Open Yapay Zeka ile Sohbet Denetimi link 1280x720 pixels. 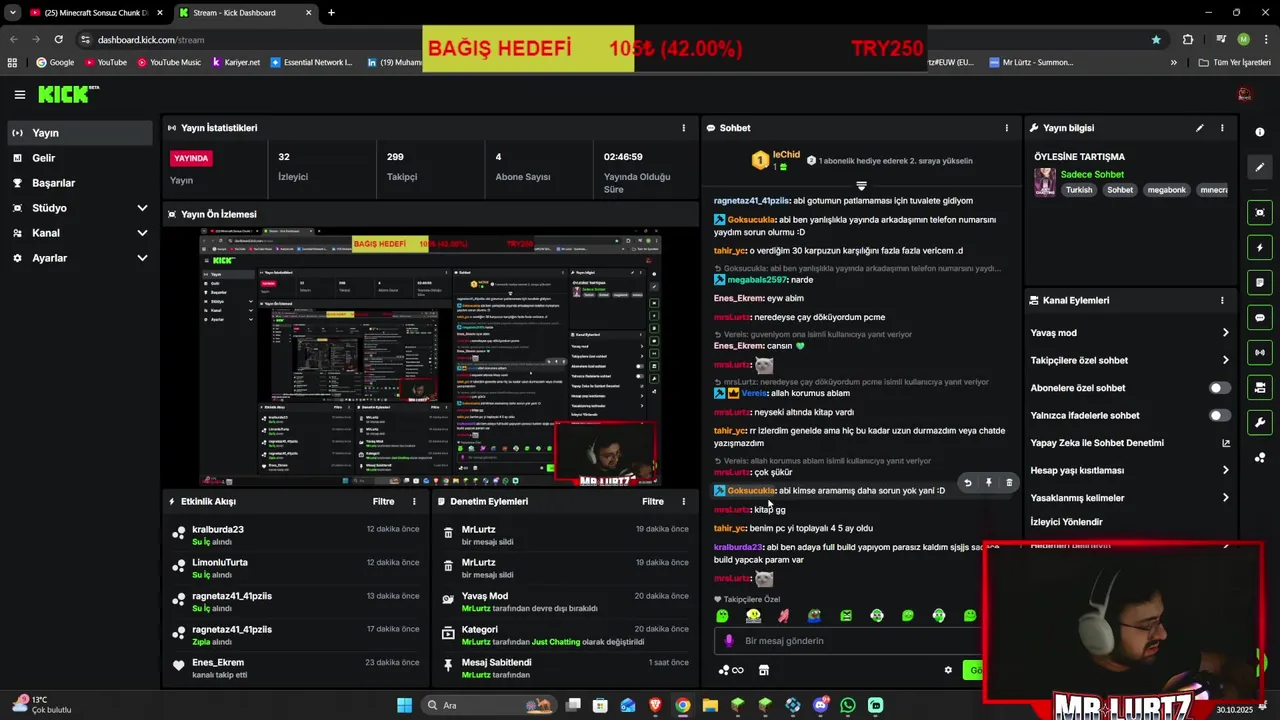(1131, 443)
